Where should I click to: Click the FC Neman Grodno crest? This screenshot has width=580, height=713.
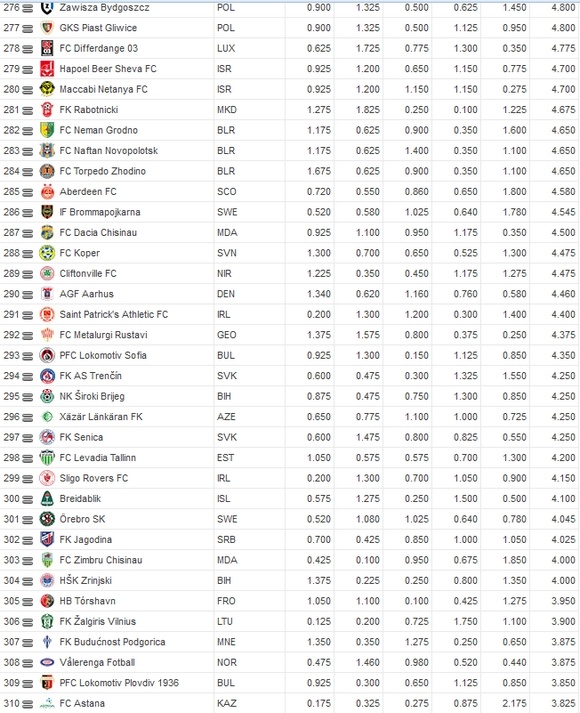(47, 131)
